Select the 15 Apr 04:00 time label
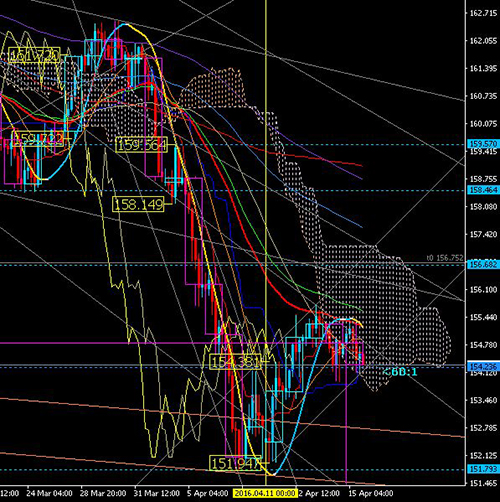 [370, 493]
